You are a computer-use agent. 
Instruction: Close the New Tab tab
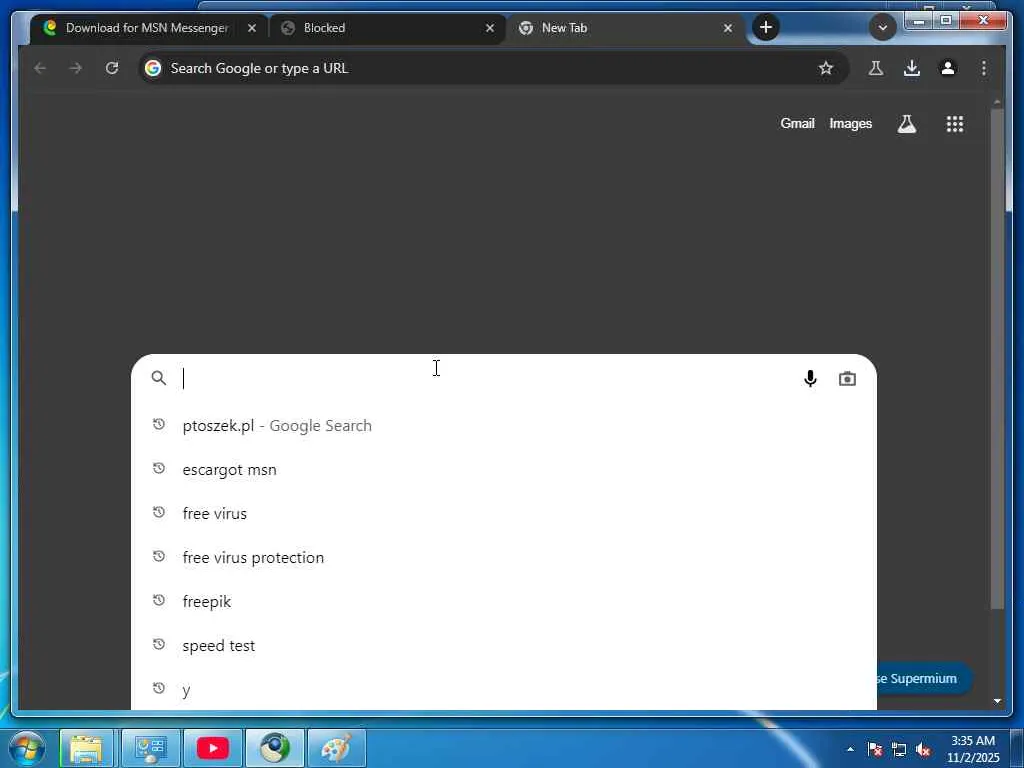(x=728, y=28)
